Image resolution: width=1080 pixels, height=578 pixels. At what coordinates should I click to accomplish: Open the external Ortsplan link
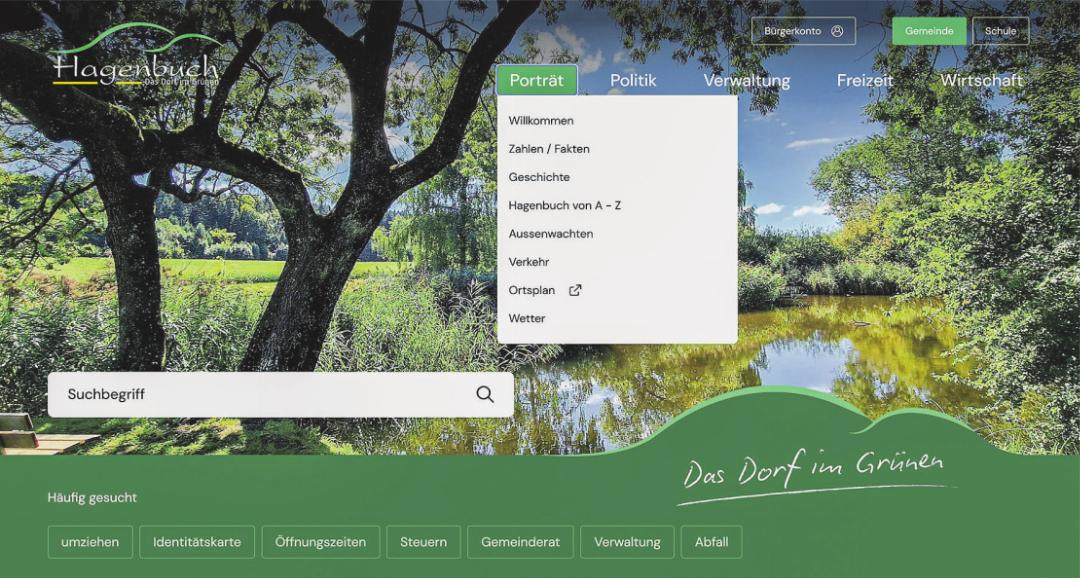click(544, 290)
